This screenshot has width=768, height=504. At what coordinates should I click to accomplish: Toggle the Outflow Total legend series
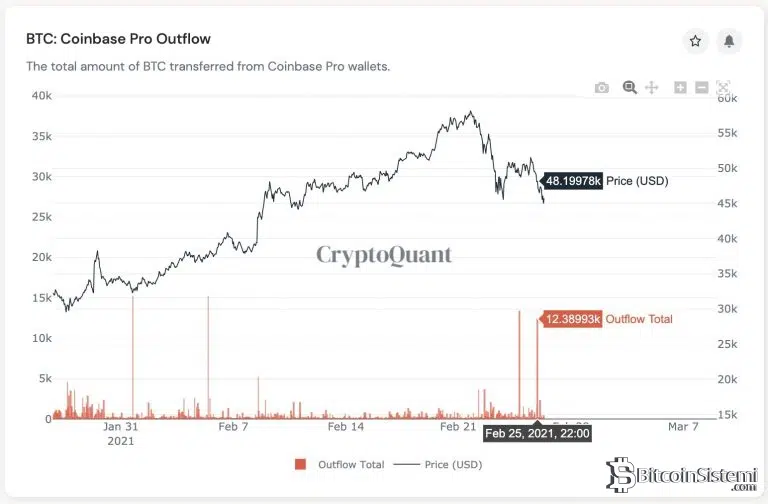340,464
